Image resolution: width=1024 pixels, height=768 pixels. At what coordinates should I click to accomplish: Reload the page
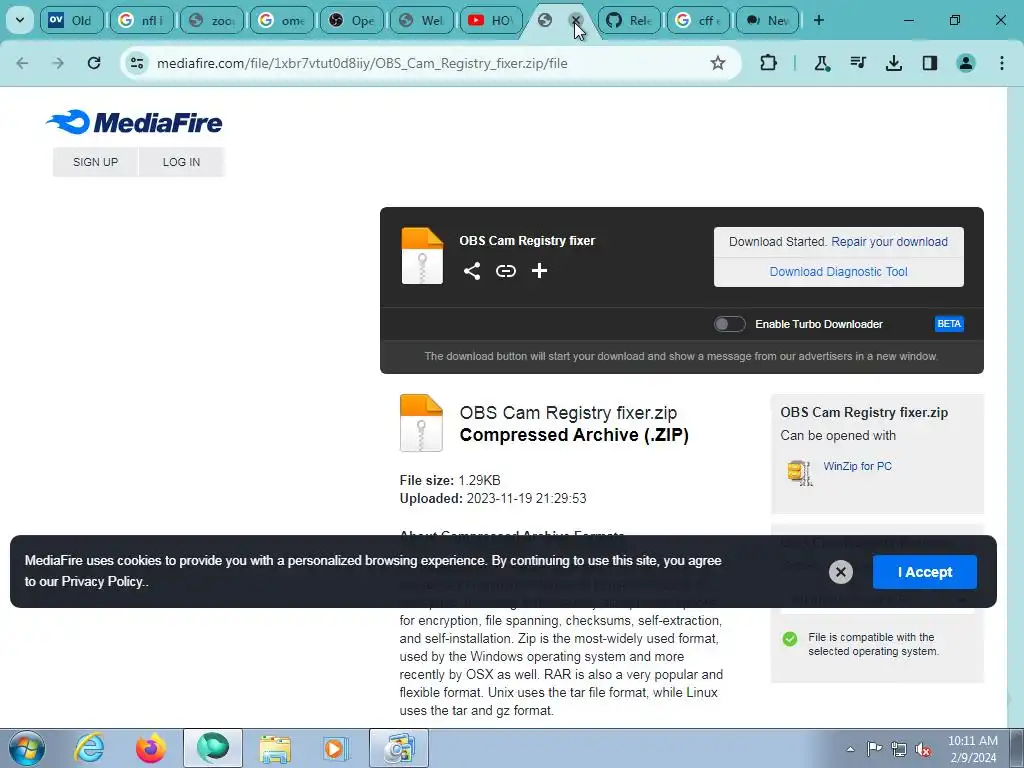point(94,63)
